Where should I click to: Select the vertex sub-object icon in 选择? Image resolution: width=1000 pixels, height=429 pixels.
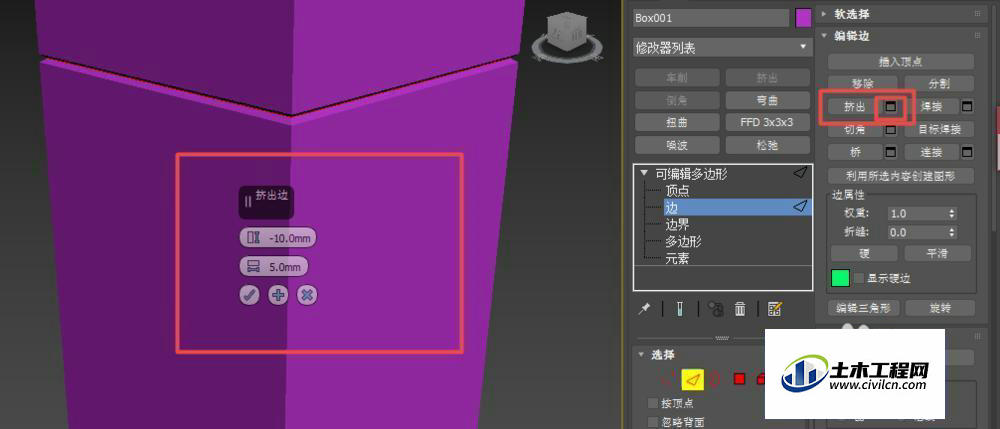click(667, 379)
